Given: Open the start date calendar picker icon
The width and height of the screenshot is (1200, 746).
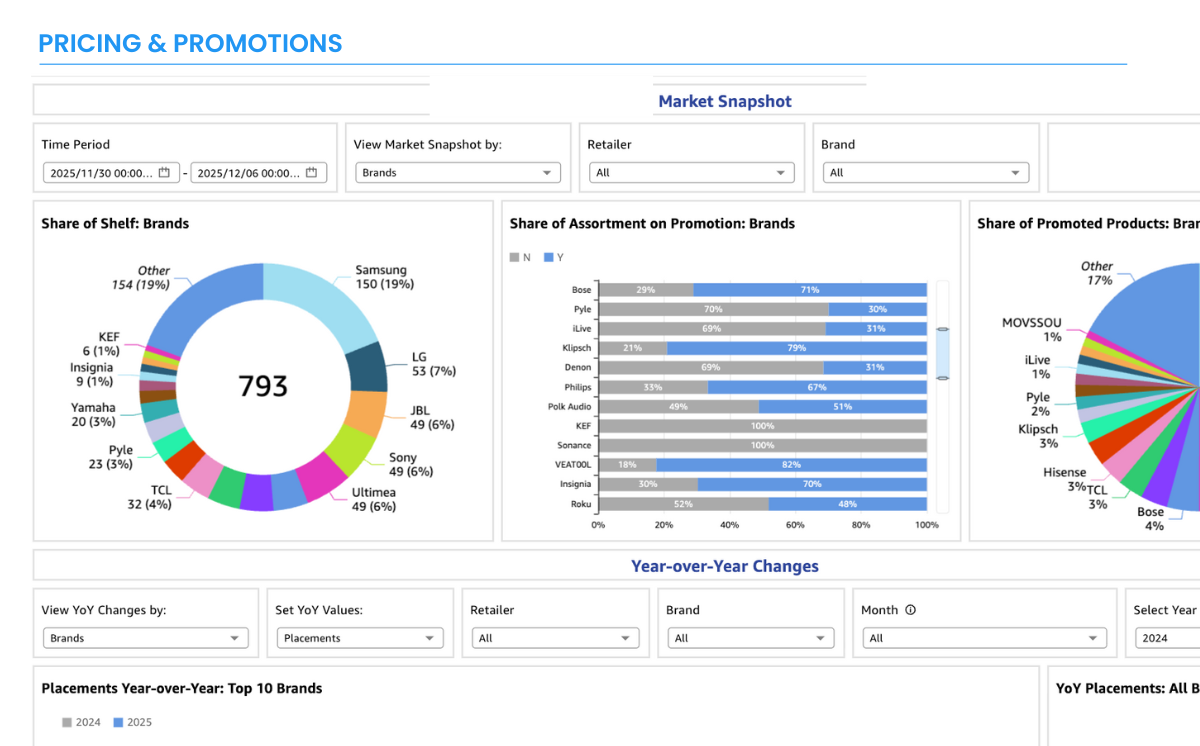Looking at the screenshot, I should tap(164, 173).
